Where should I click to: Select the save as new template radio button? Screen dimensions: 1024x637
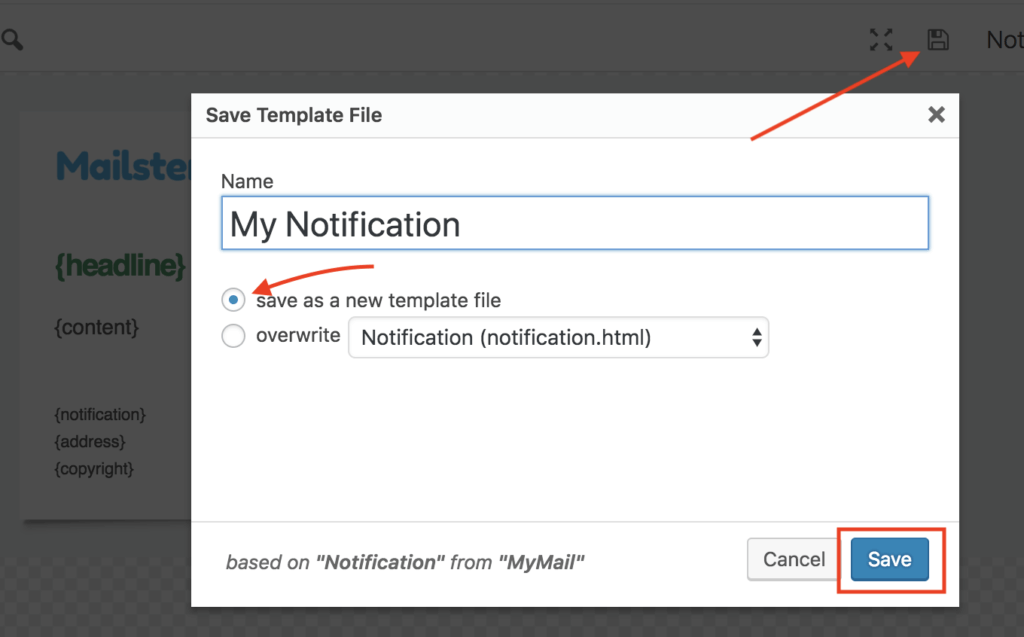[233, 299]
